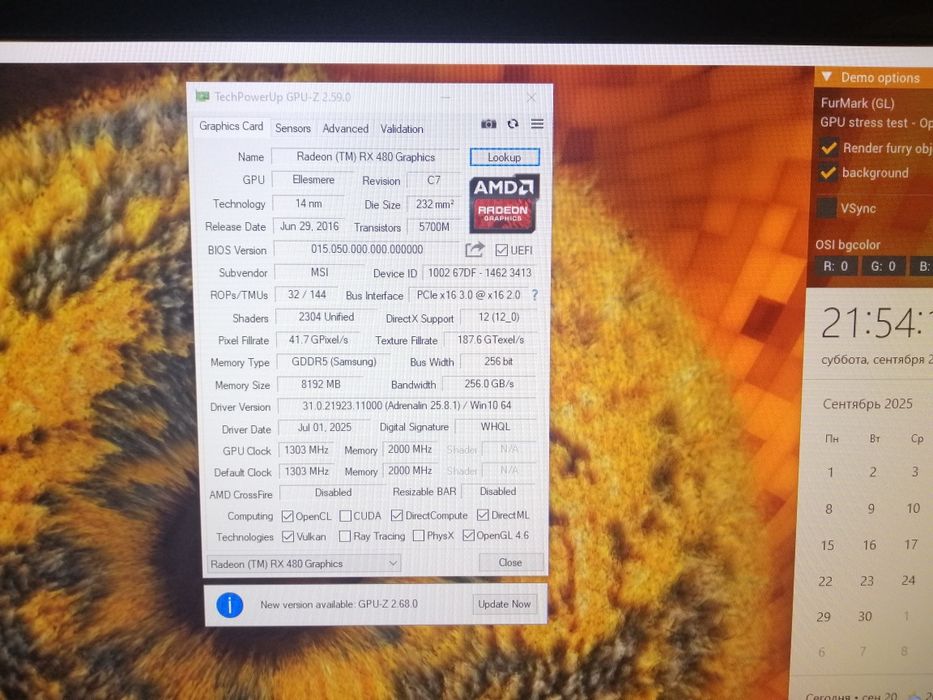
Task: Click the GPU field showing Ellesmere
Action: click(x=313, y=180)
